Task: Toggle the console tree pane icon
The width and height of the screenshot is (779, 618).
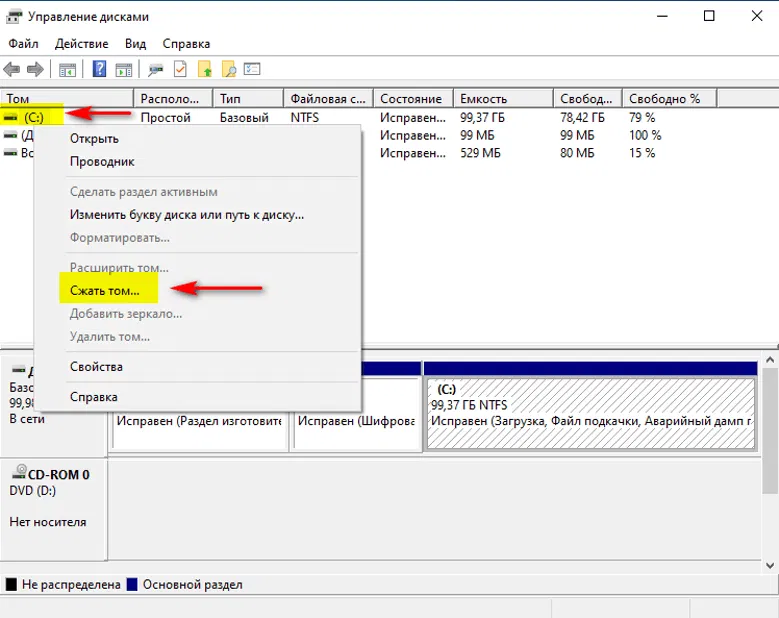Action: [x=67, y=70]
